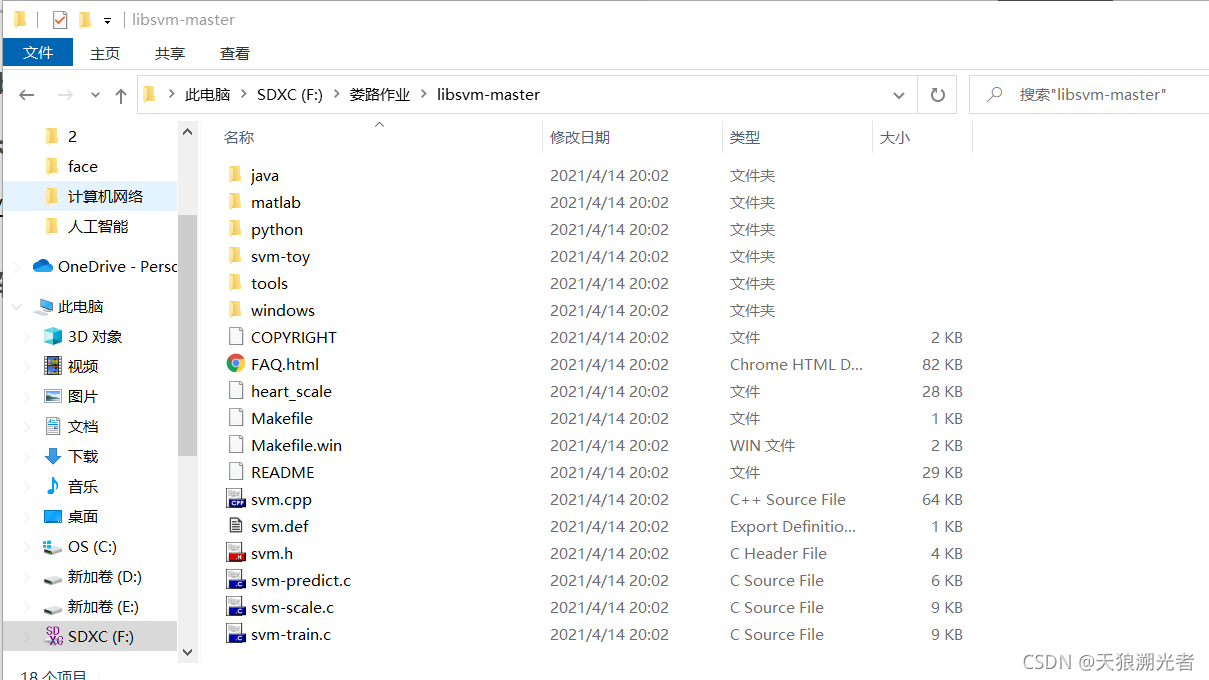Click the Chrome HTML D... type cell
The image size is (1209, 680).
(x=796, y=364)
